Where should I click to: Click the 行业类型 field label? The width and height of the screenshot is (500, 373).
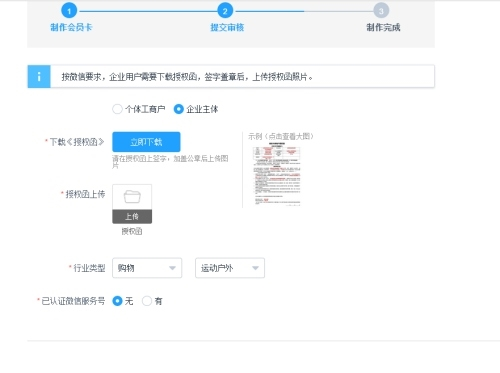(89, 268)
